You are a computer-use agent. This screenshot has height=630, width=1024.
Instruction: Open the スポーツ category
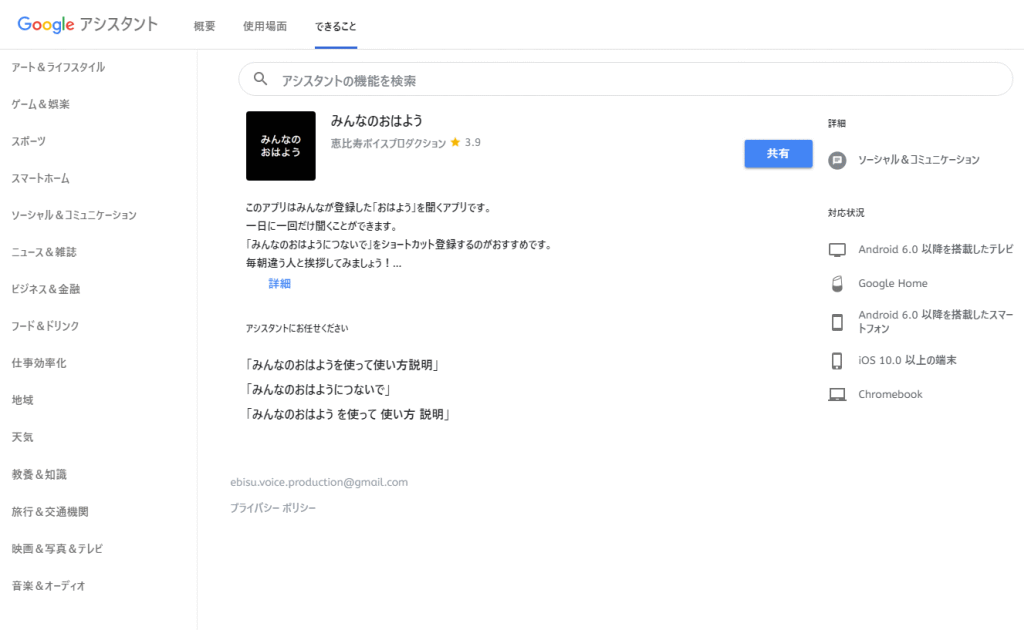coord(29,141)
